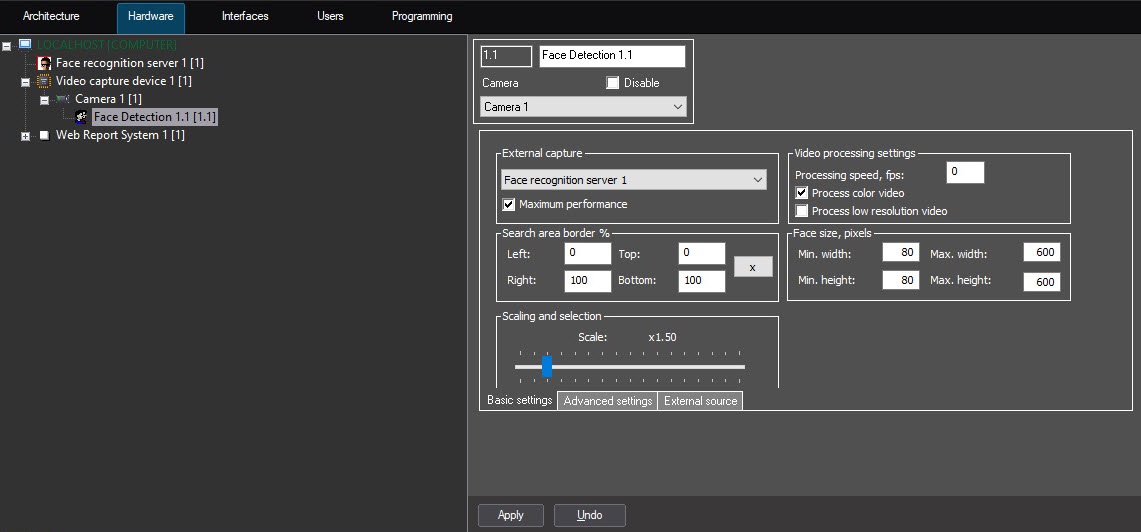Open the Advanced settings tab
The height and width of the screenshot is (532, 1141).
tap(608, 401)
